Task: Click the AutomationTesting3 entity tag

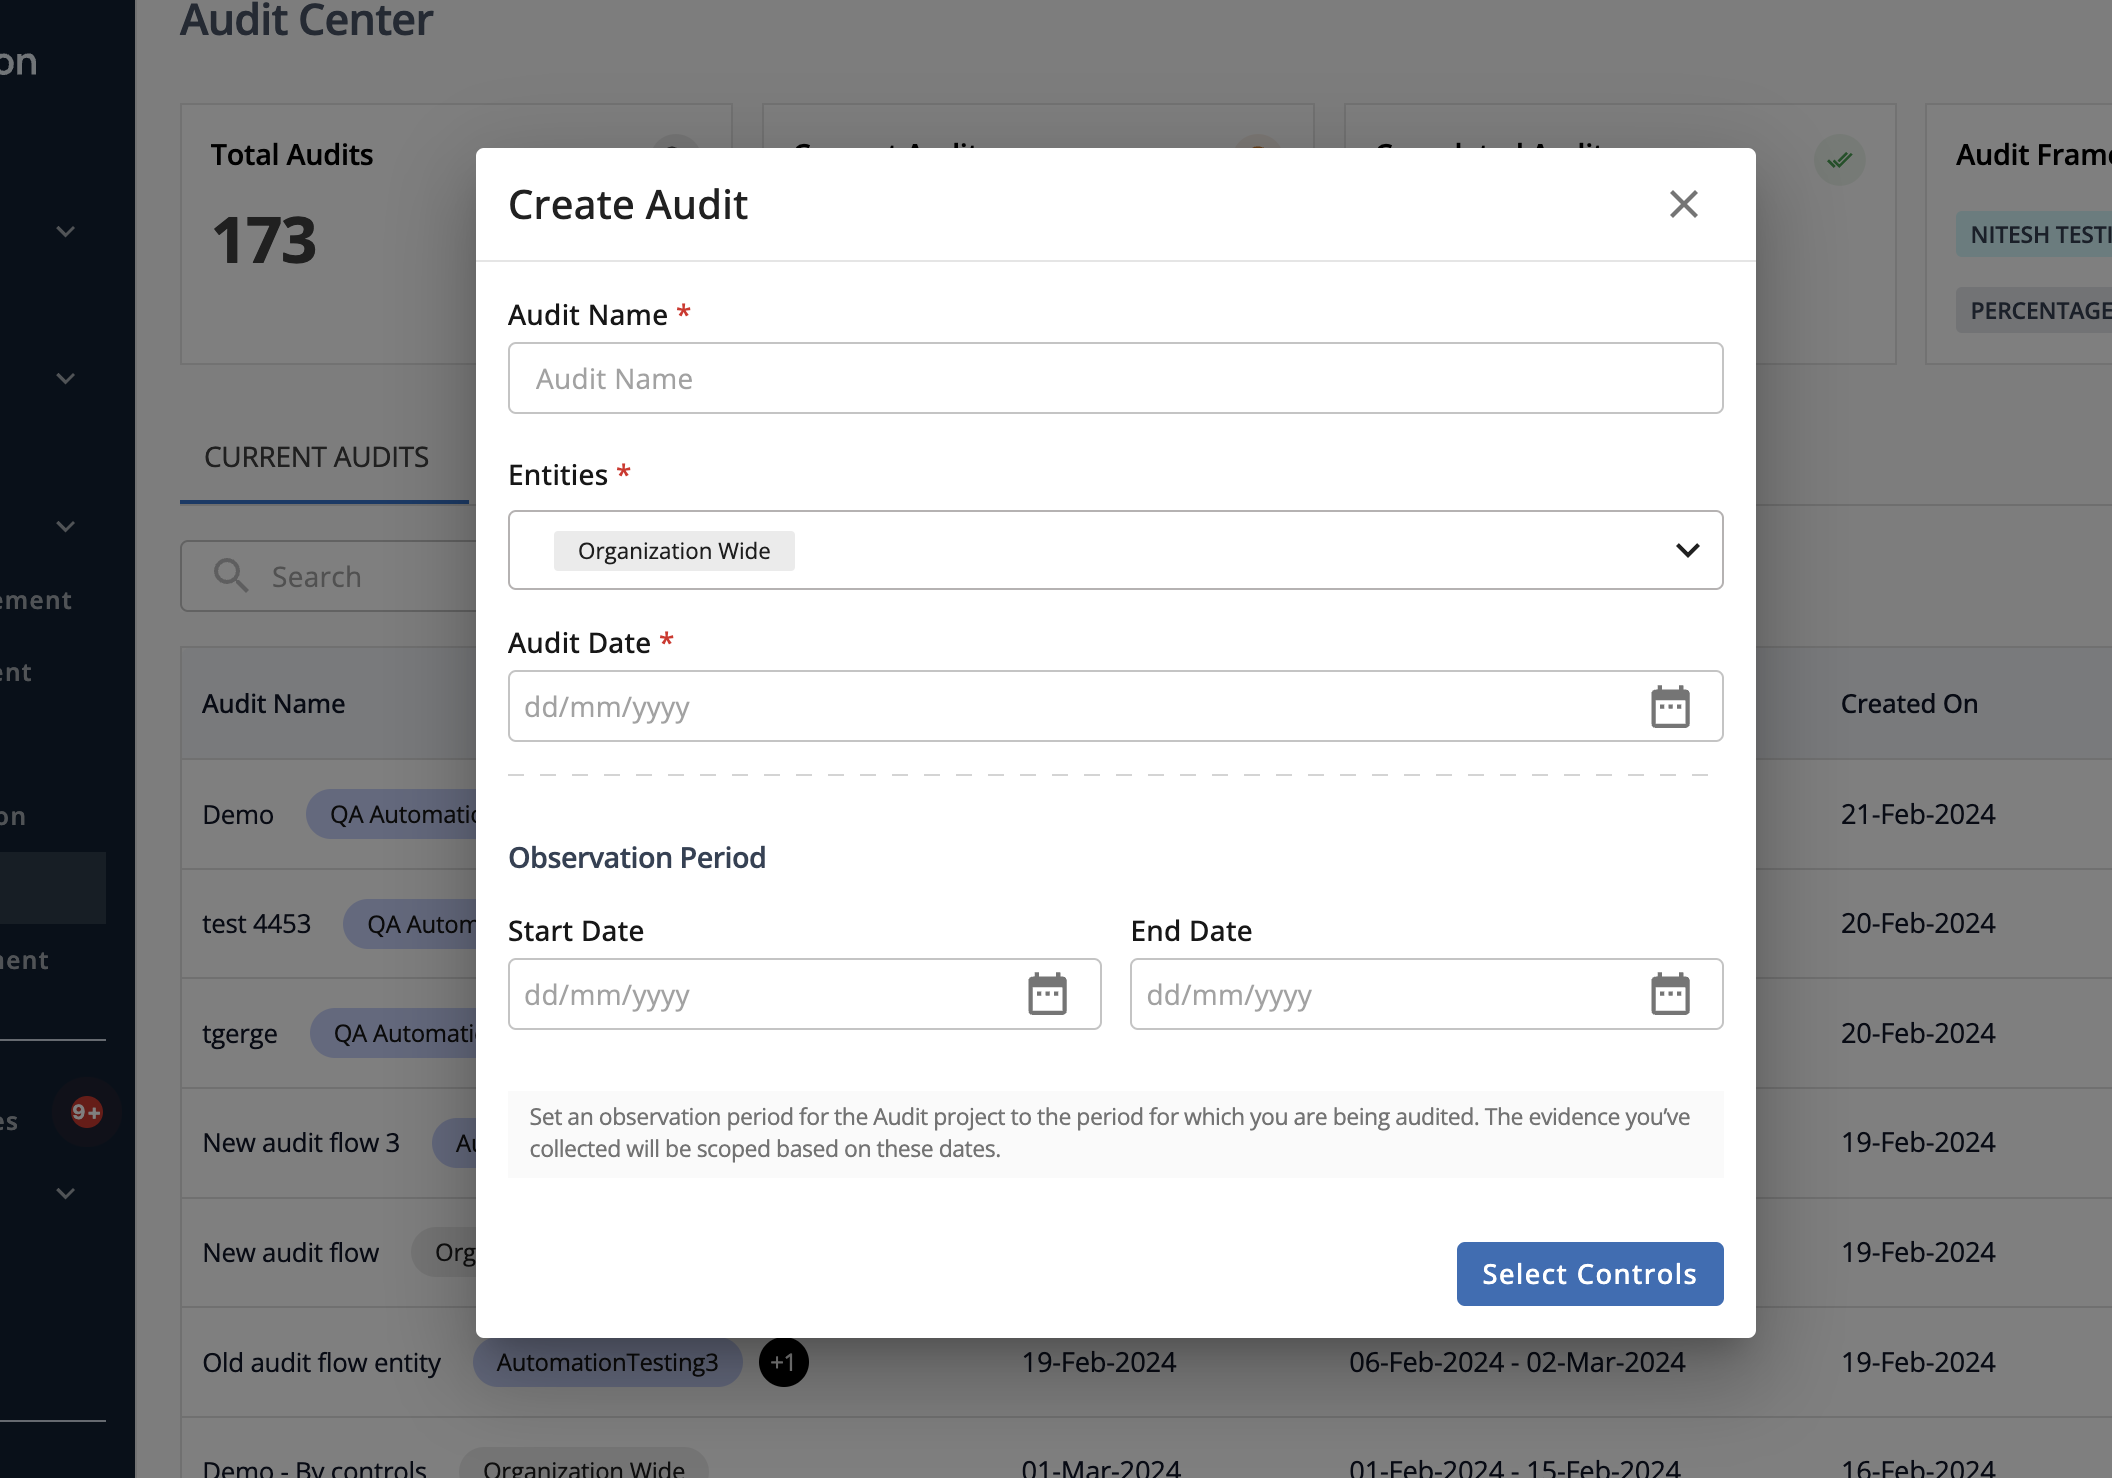Action: [x=607, y=1362]
